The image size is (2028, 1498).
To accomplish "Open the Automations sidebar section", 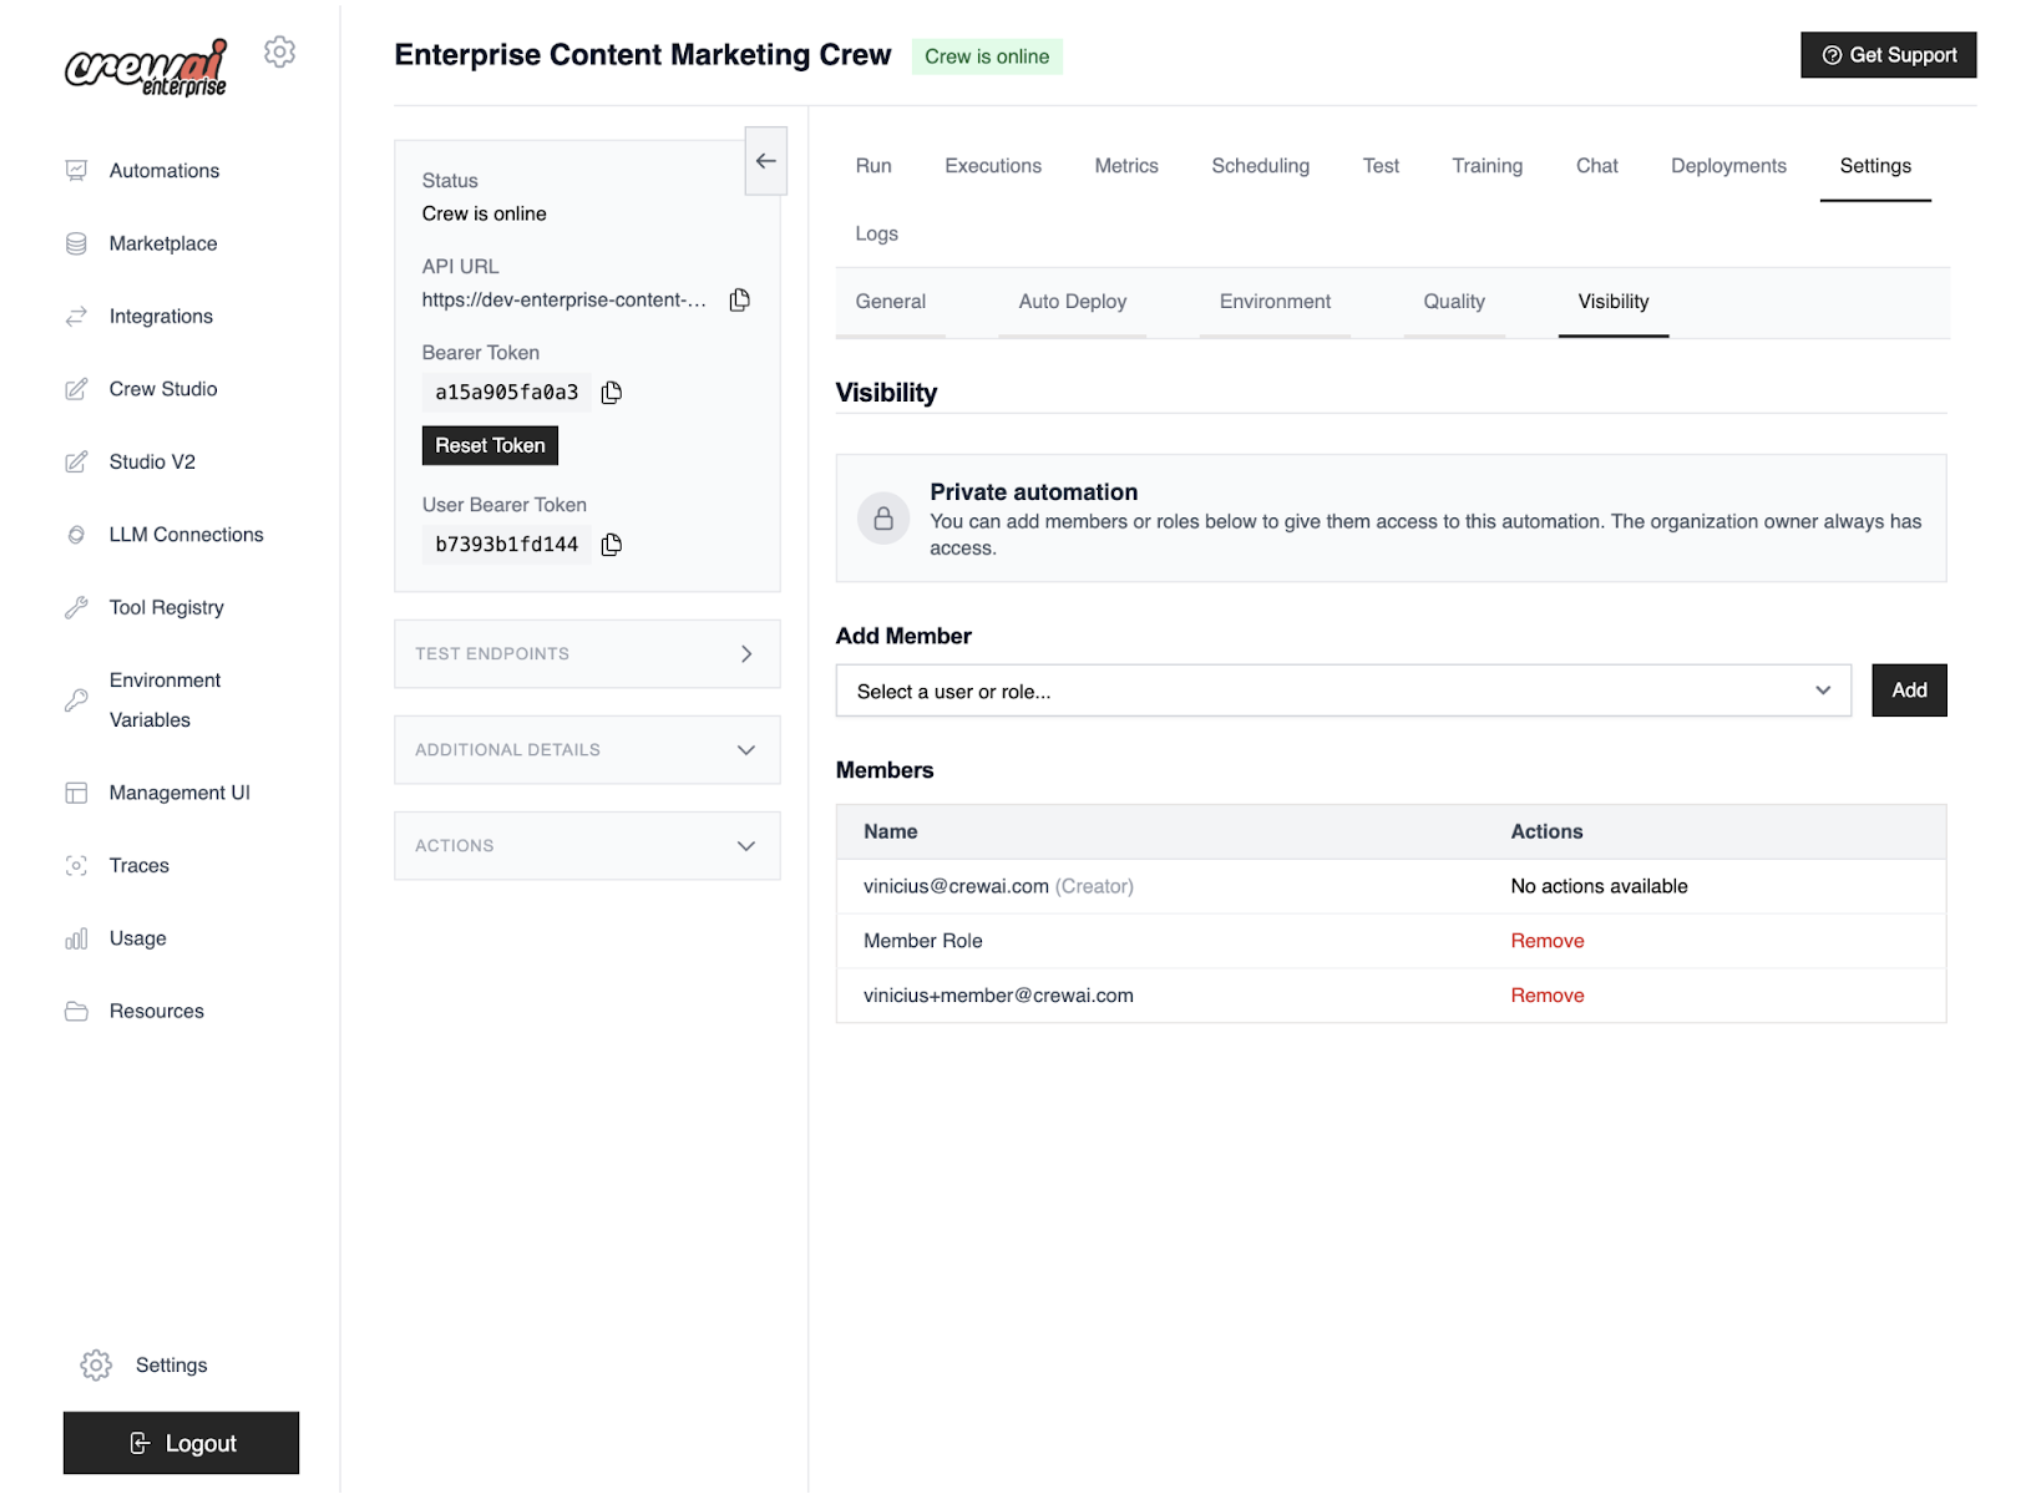I will (164, 170).
